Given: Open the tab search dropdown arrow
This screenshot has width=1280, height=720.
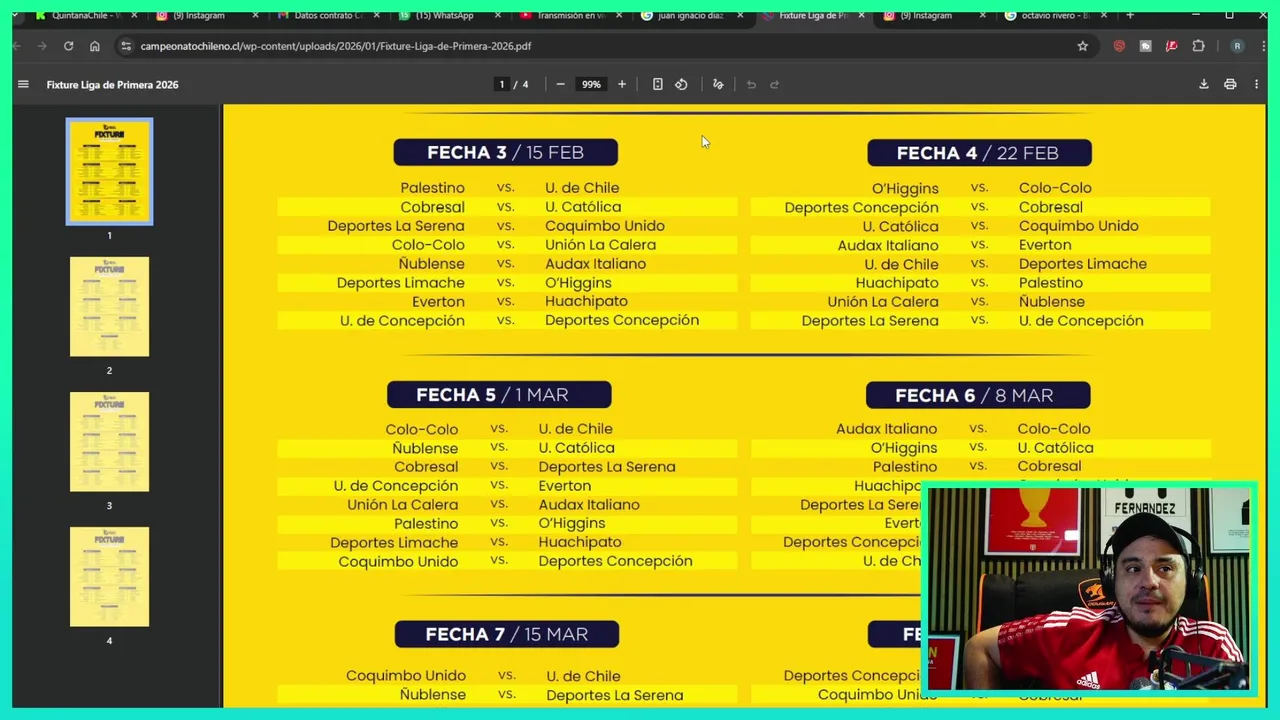Looking at the screenshot, I should point(16,15).
